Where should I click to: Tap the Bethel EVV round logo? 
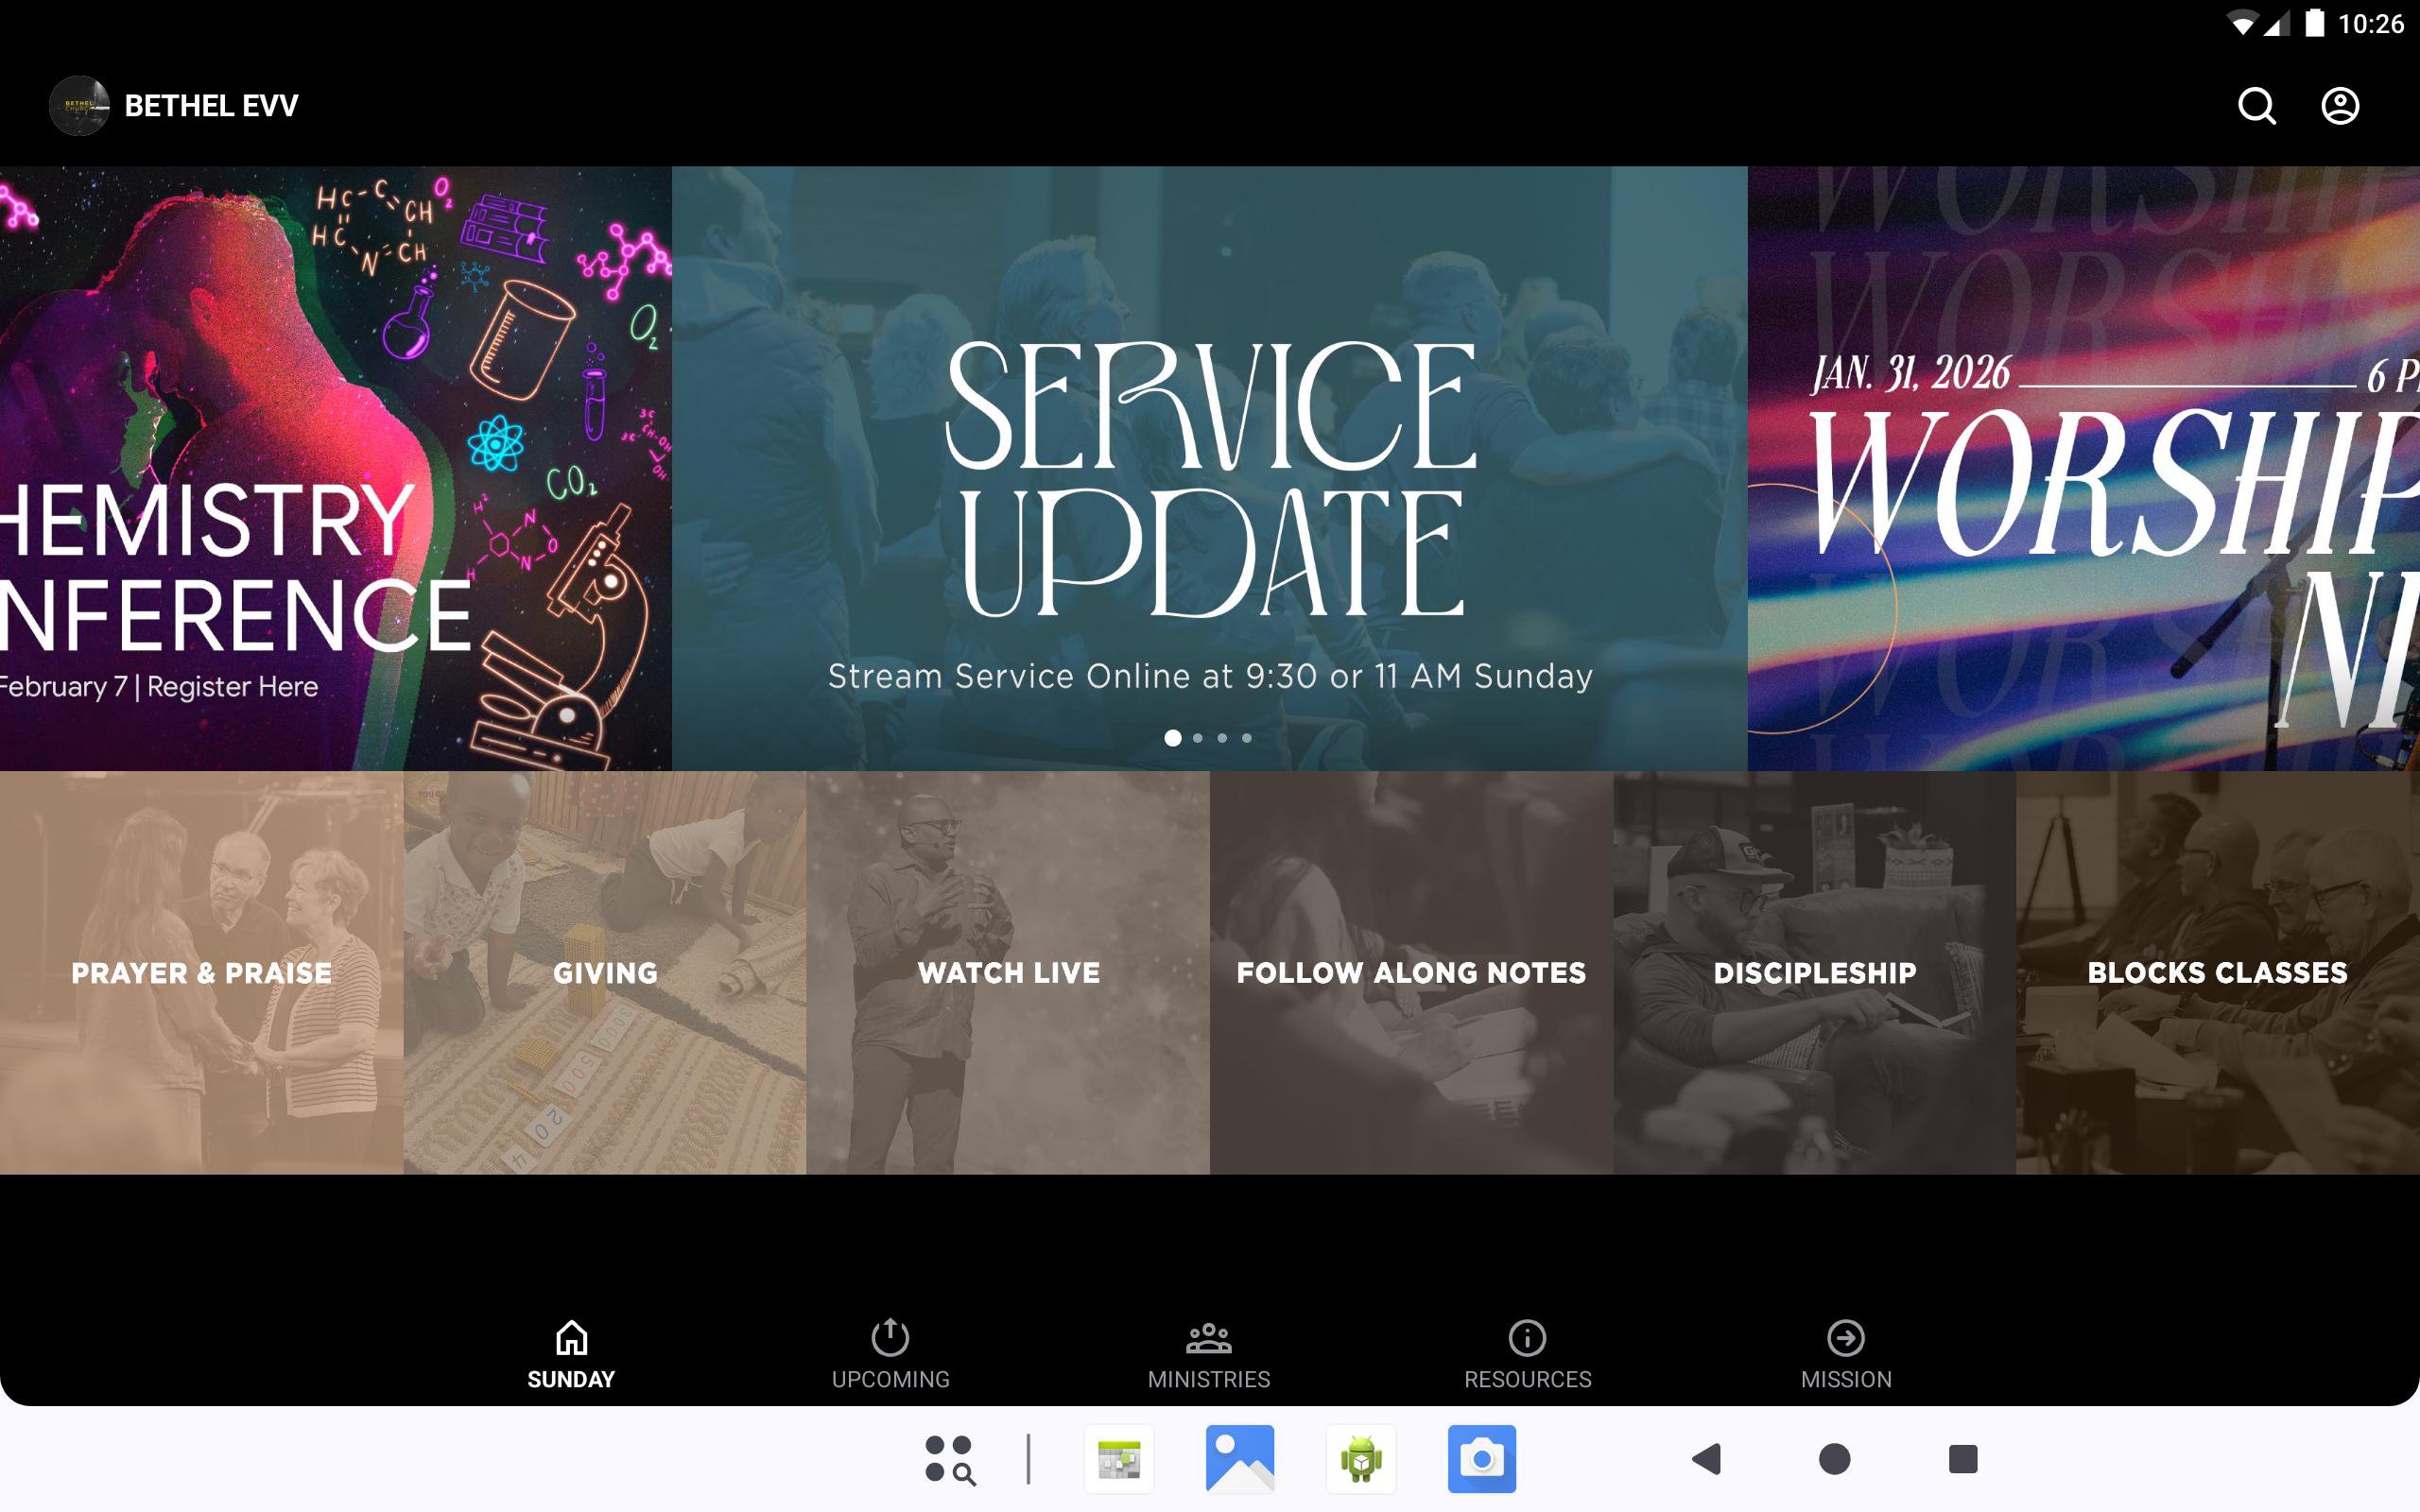coord(79,105)
